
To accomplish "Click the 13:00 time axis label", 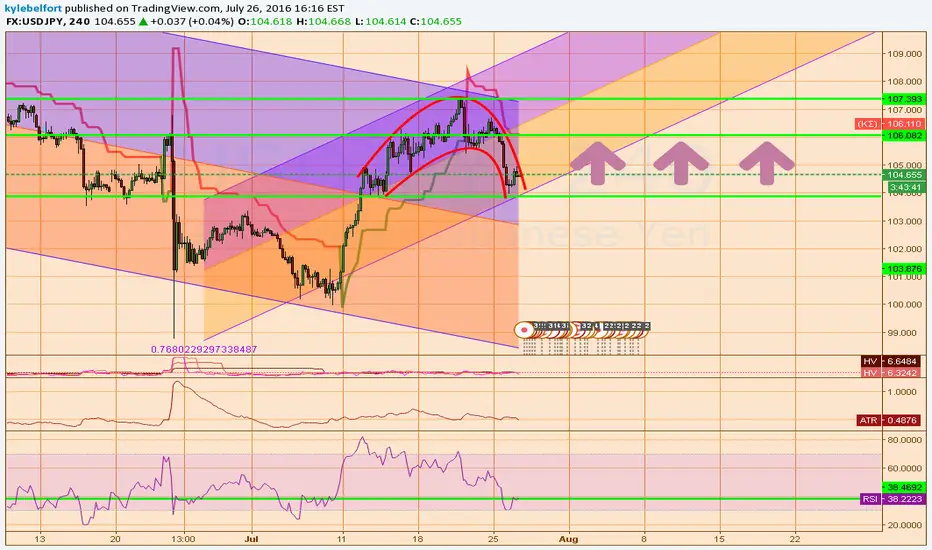I will click(183, 539).
